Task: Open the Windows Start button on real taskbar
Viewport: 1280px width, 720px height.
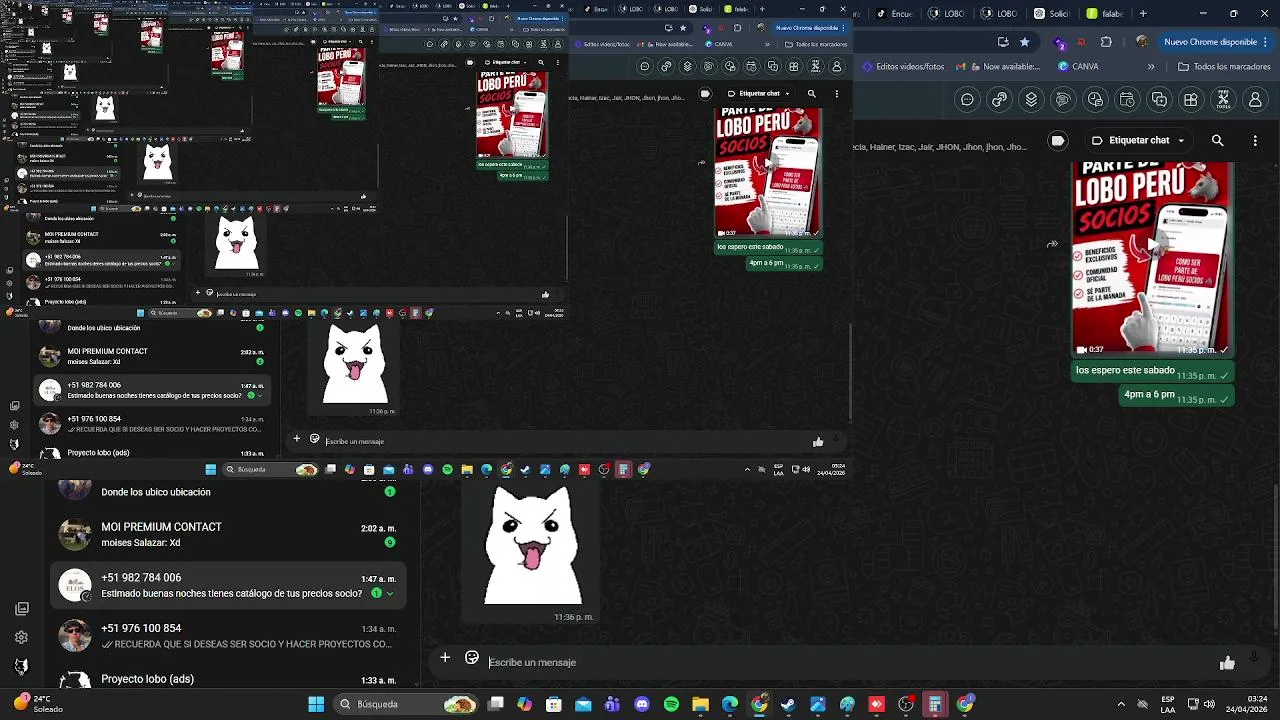Action: click(316, 704)
